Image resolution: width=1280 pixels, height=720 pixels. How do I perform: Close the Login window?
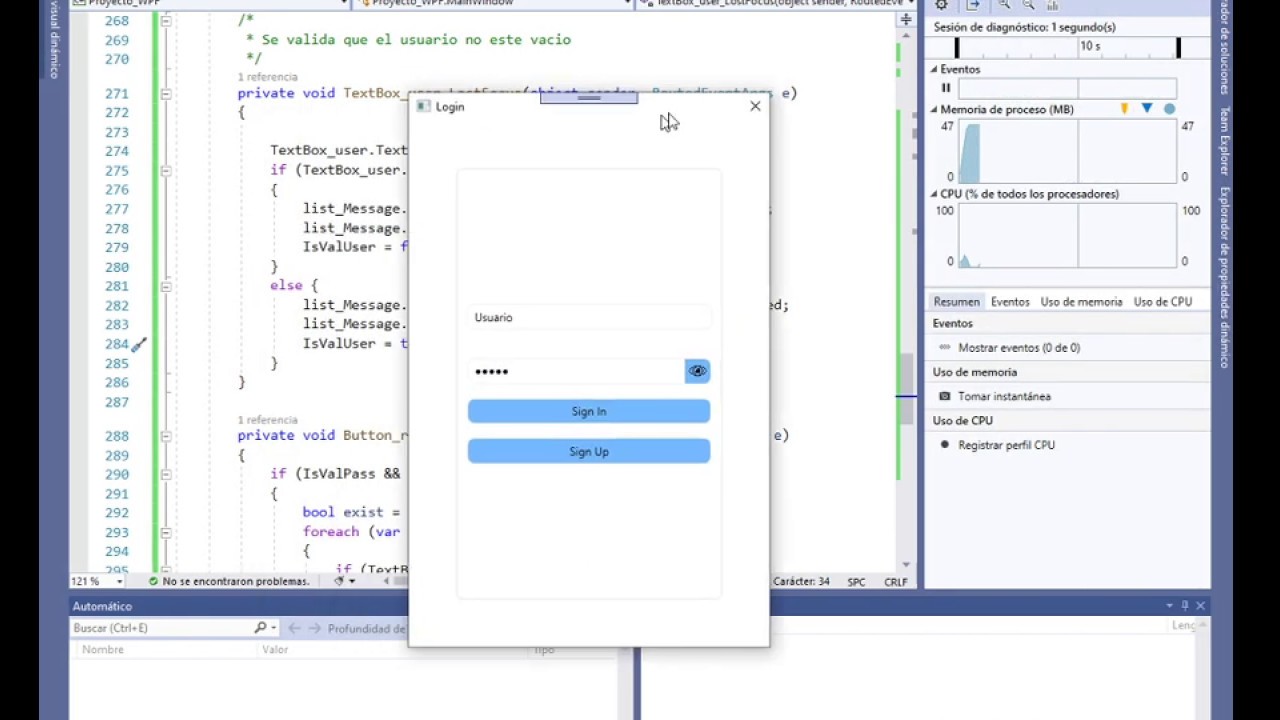tap(755, 106)
